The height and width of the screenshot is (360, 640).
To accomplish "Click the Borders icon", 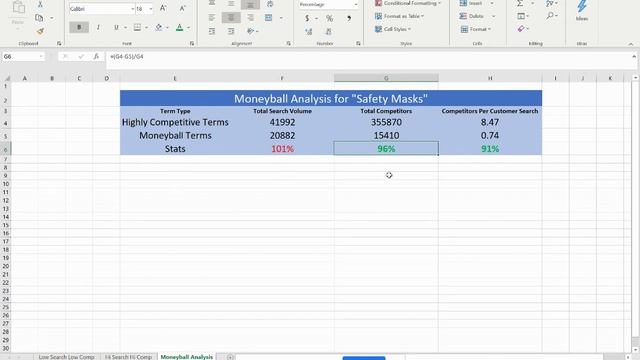I will 137,27.
